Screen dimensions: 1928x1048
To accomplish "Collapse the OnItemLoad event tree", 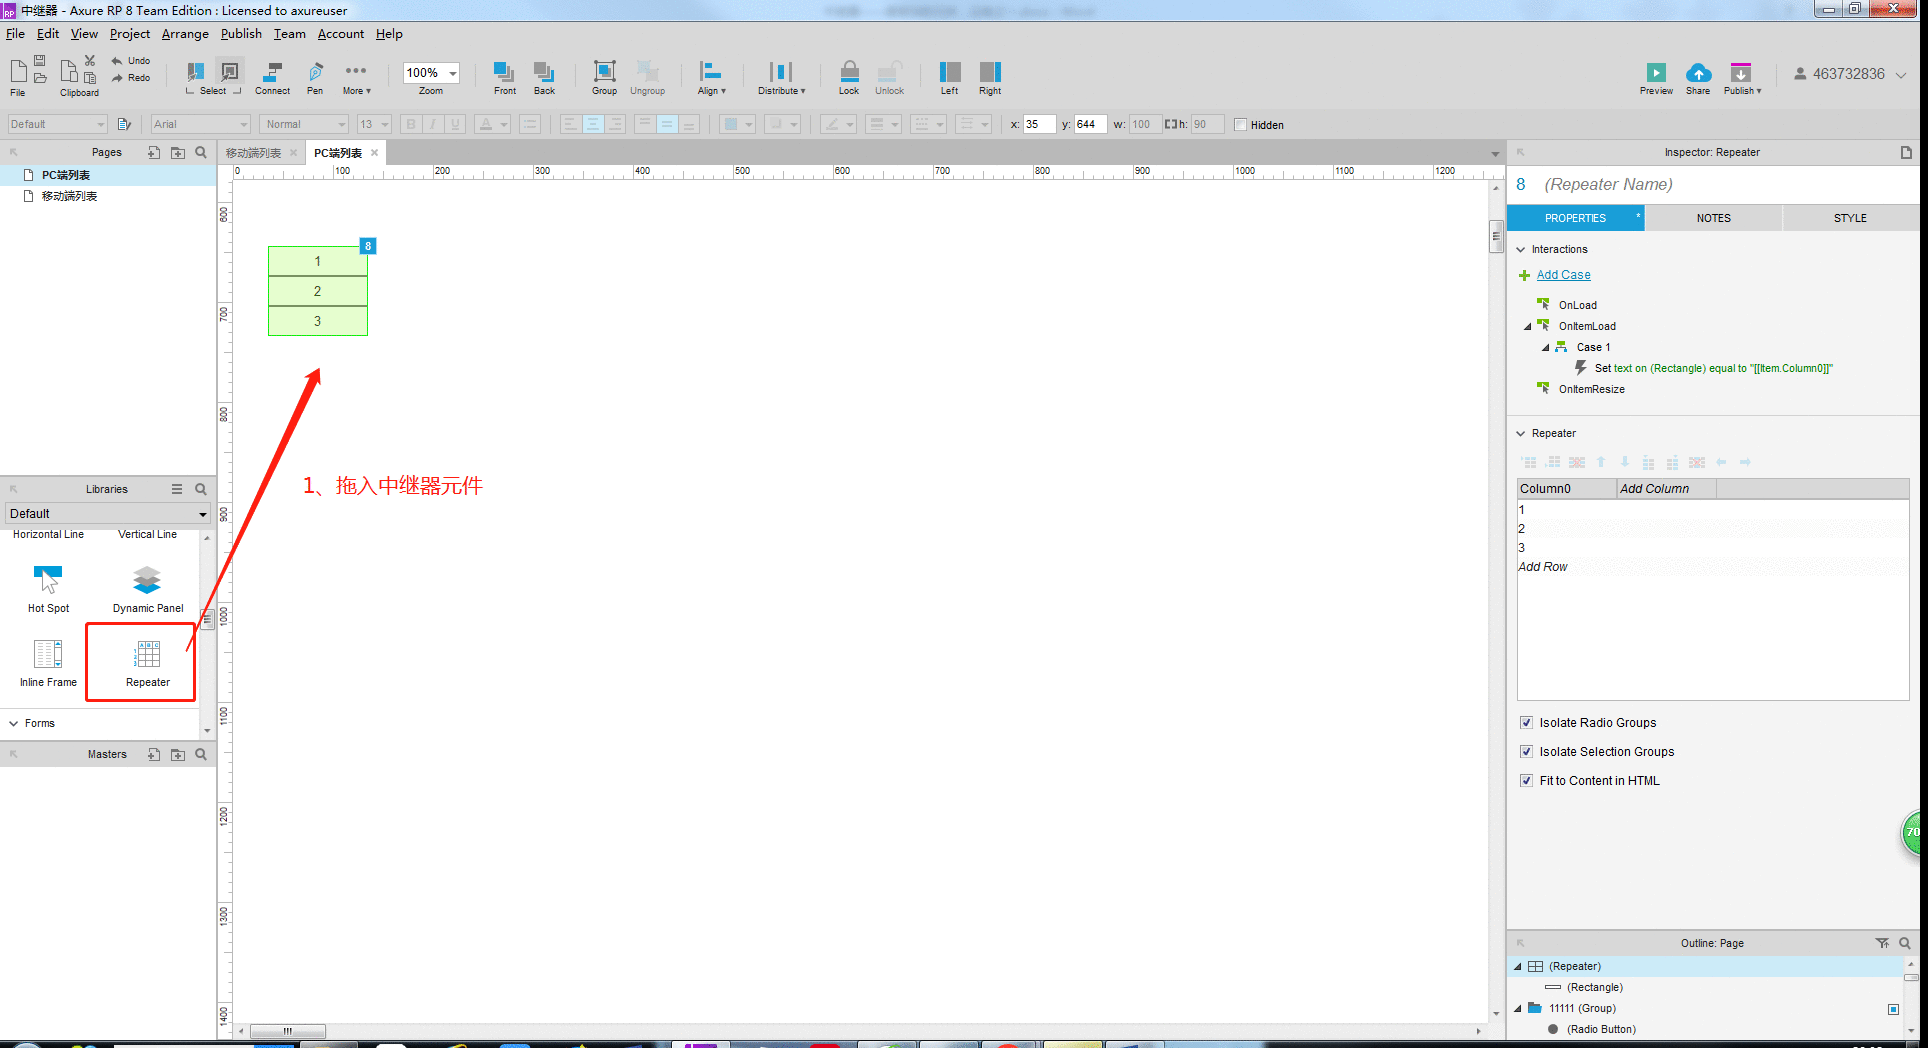I will (1528, 327).
